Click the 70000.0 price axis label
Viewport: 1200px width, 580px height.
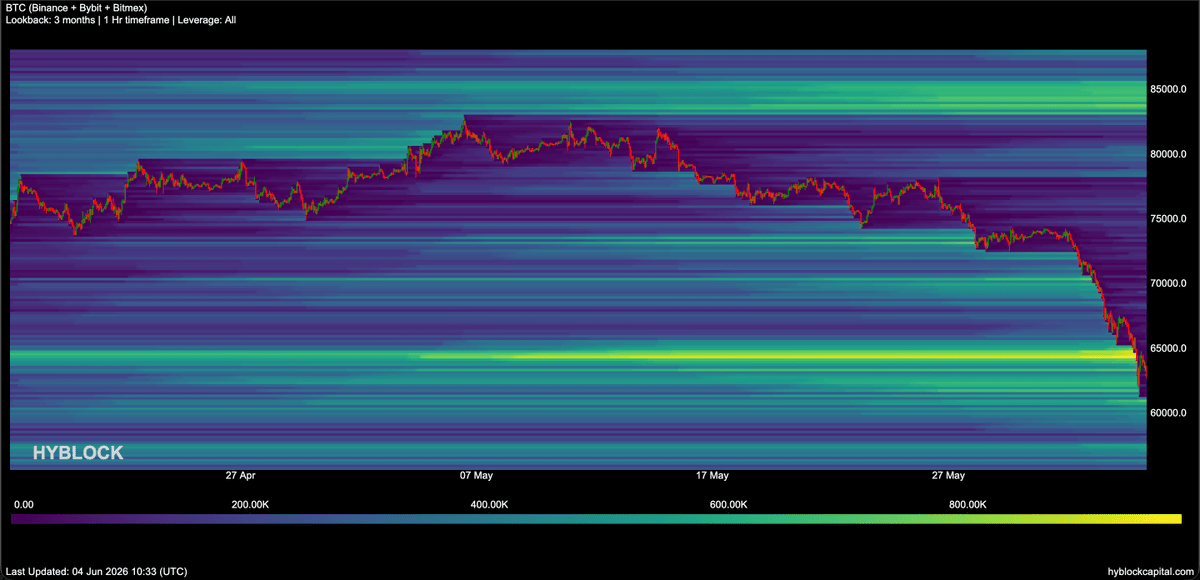click(1168, 284)
